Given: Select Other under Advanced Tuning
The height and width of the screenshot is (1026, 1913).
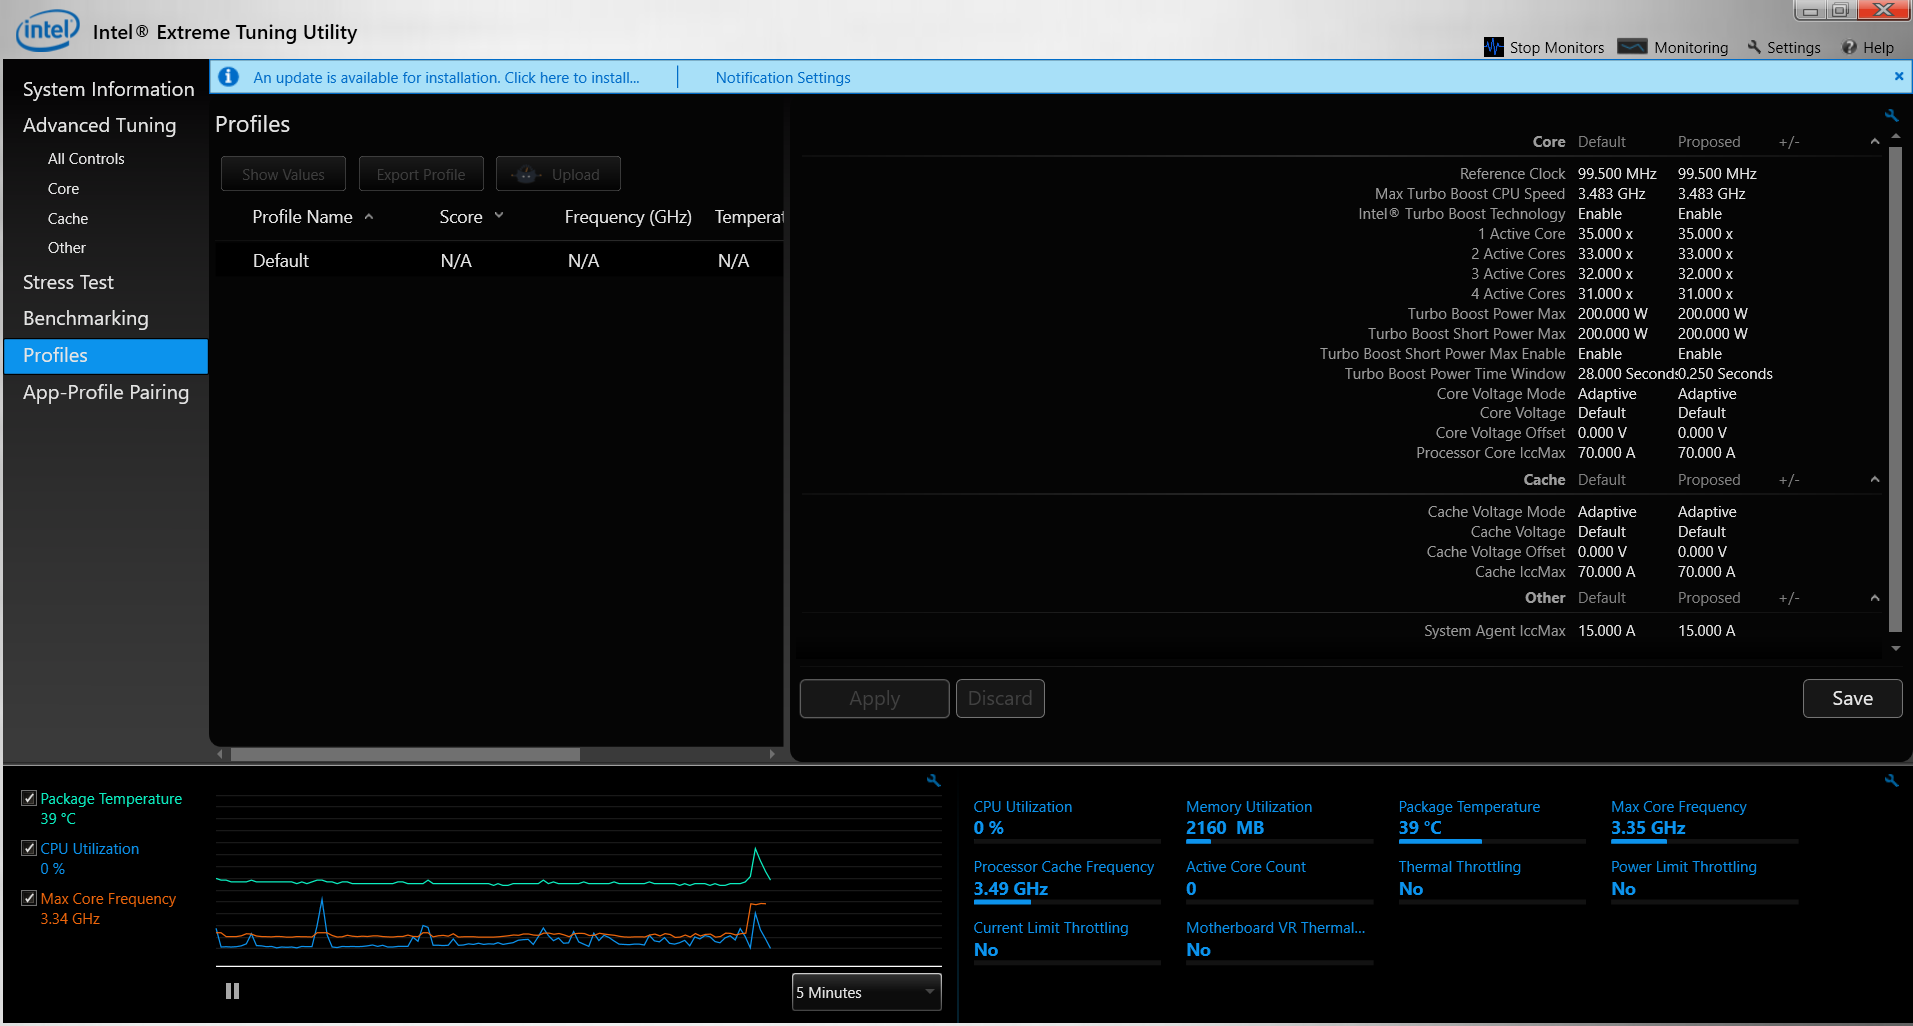Looking at the screenshot, I should click(x=67, y=248).
